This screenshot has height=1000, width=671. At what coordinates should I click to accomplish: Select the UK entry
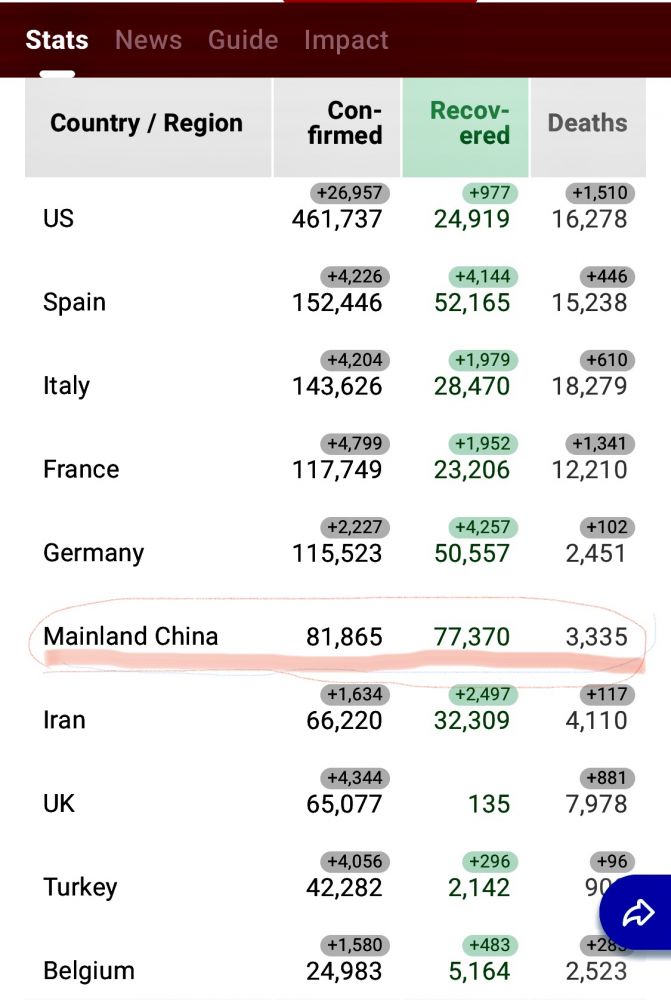coord(59,804)
